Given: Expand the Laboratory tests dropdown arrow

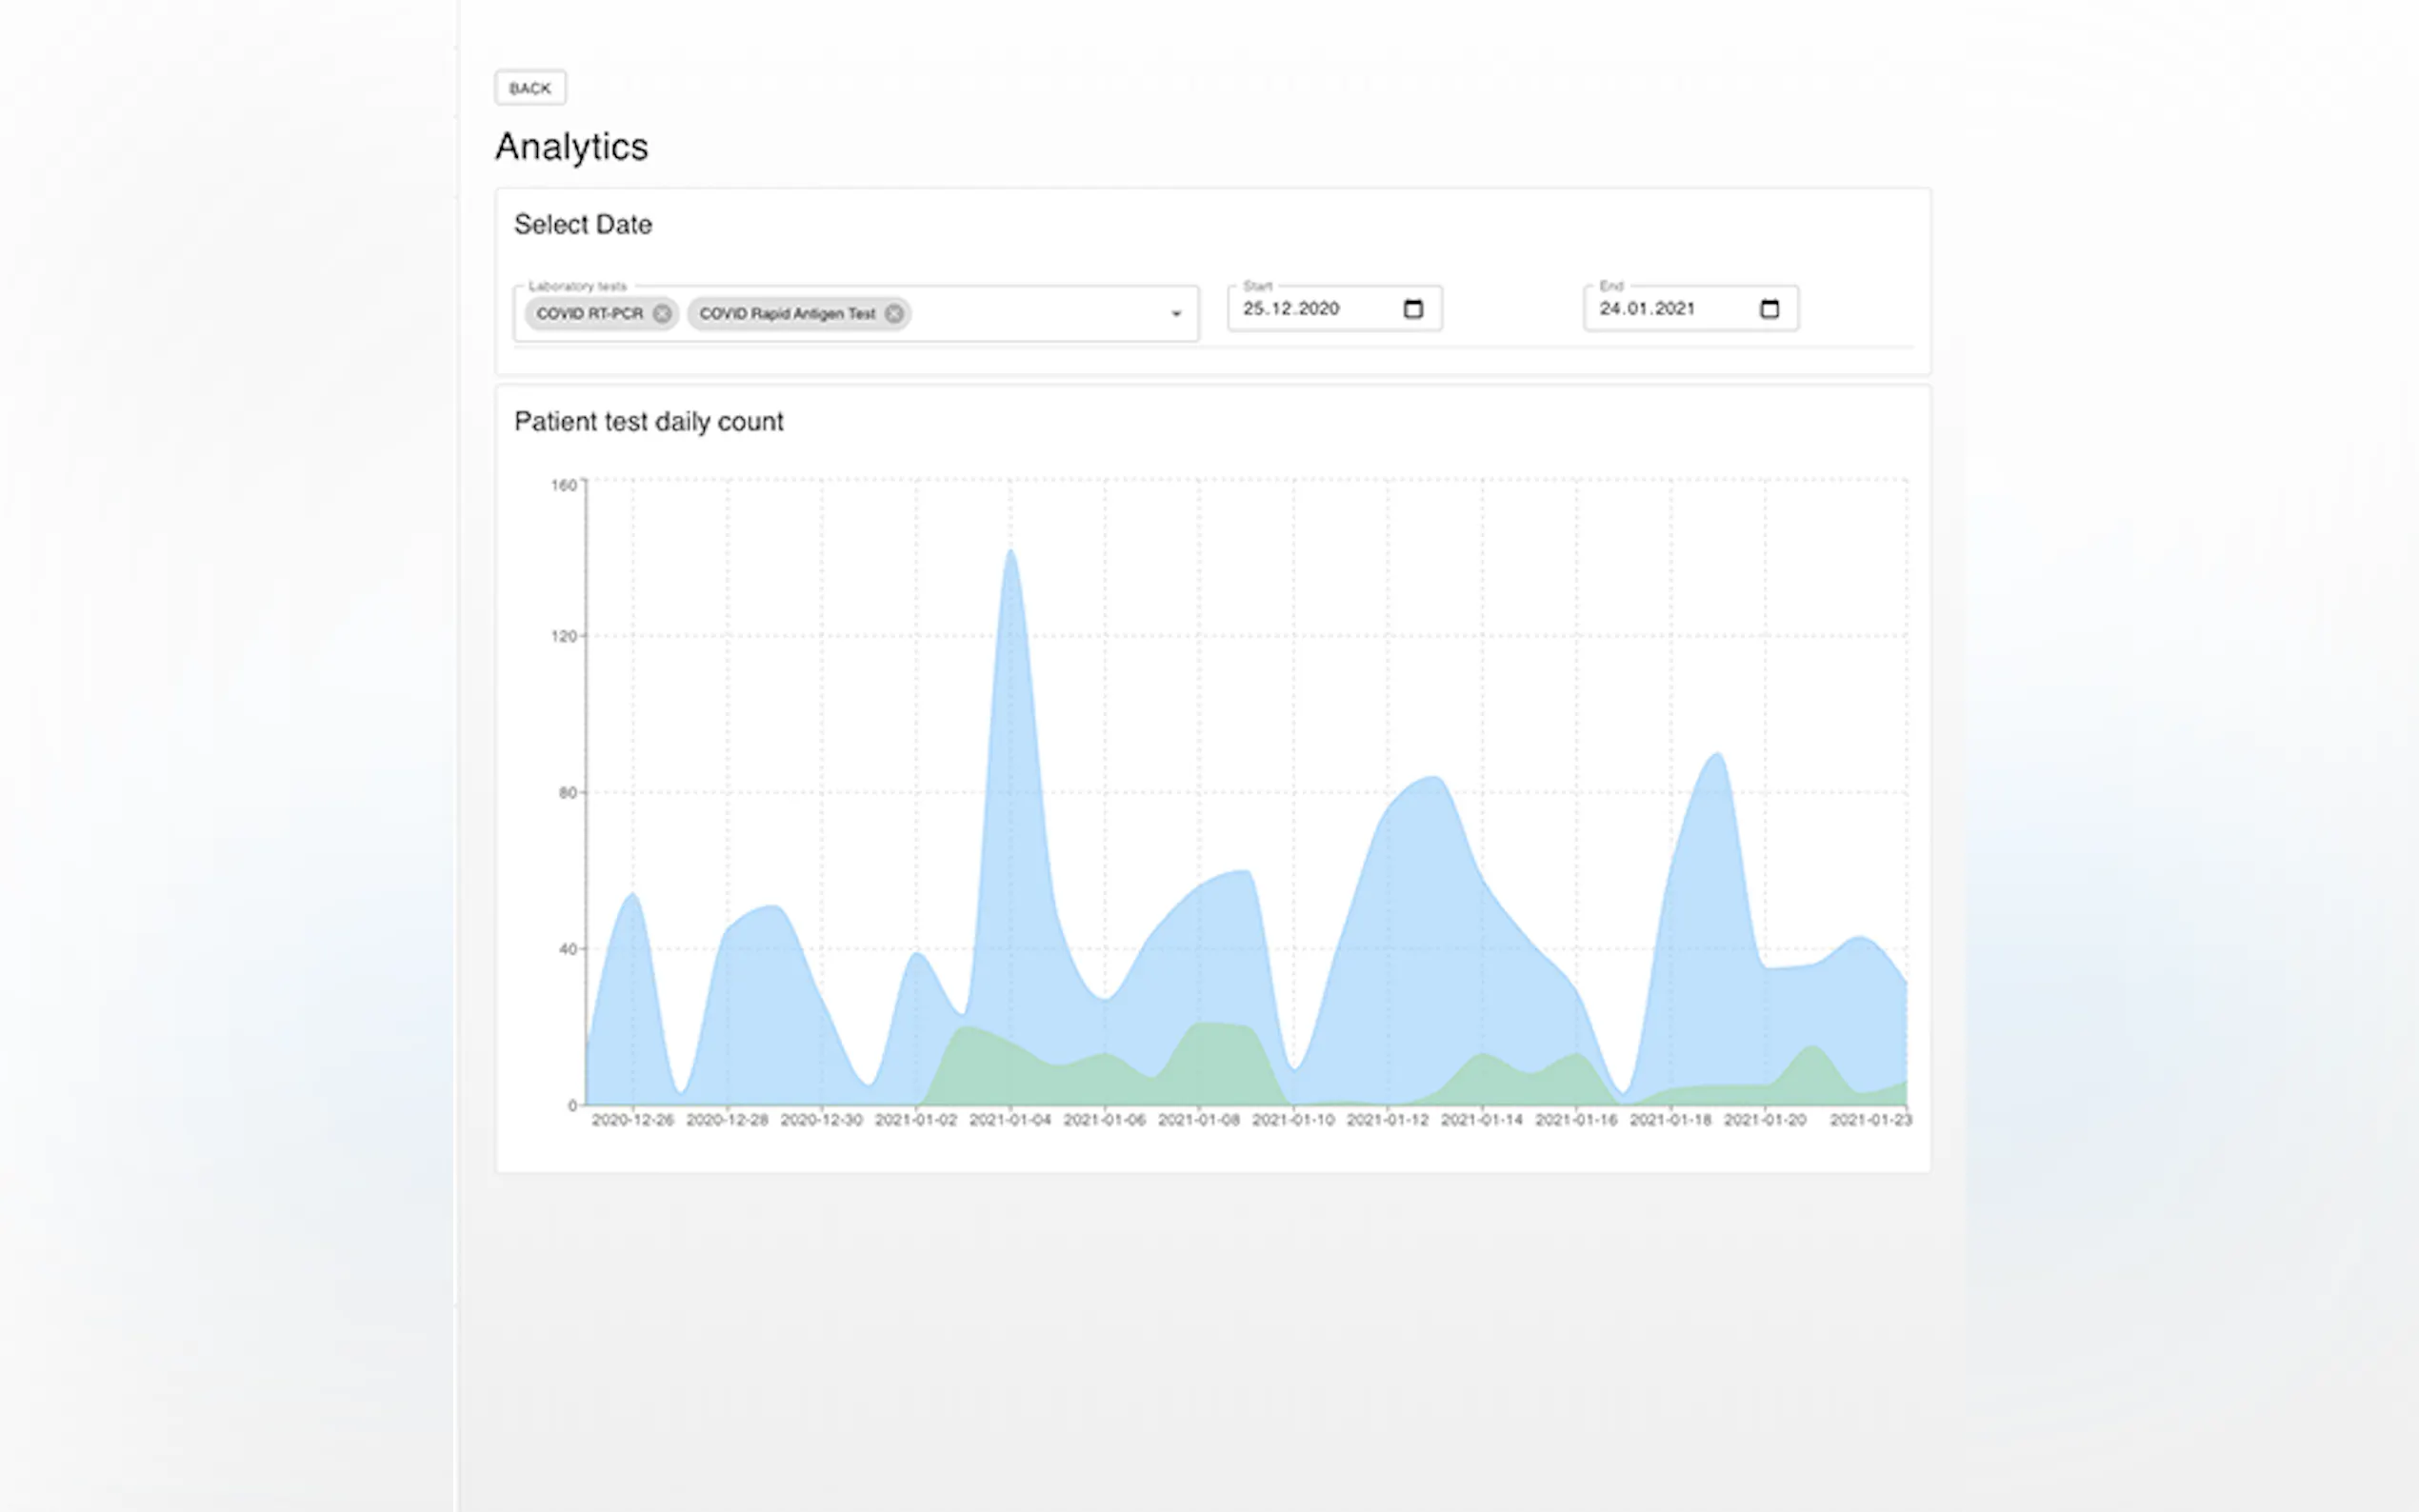Looking at the screenshot, I should click(x=1176, y=314).
